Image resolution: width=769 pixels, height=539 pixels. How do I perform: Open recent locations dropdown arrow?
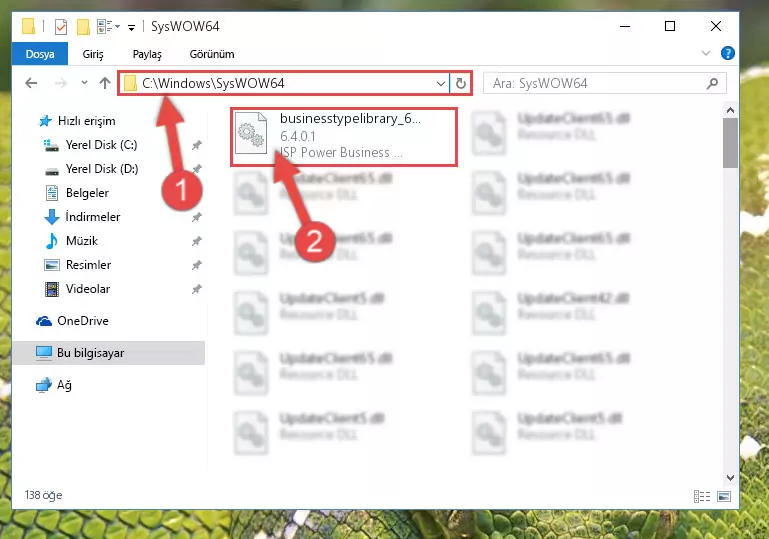tap(84, 83)
